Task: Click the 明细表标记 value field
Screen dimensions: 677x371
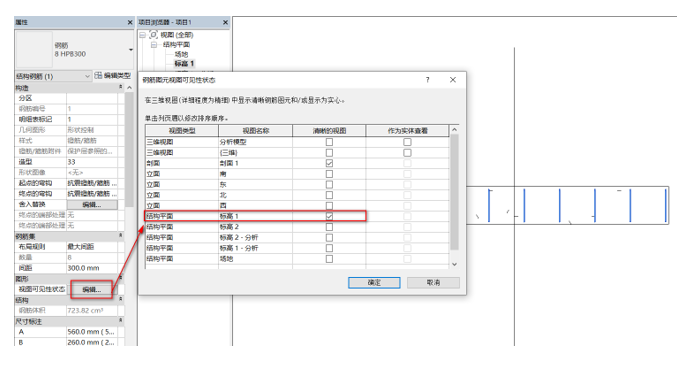Action: (92, 119)
